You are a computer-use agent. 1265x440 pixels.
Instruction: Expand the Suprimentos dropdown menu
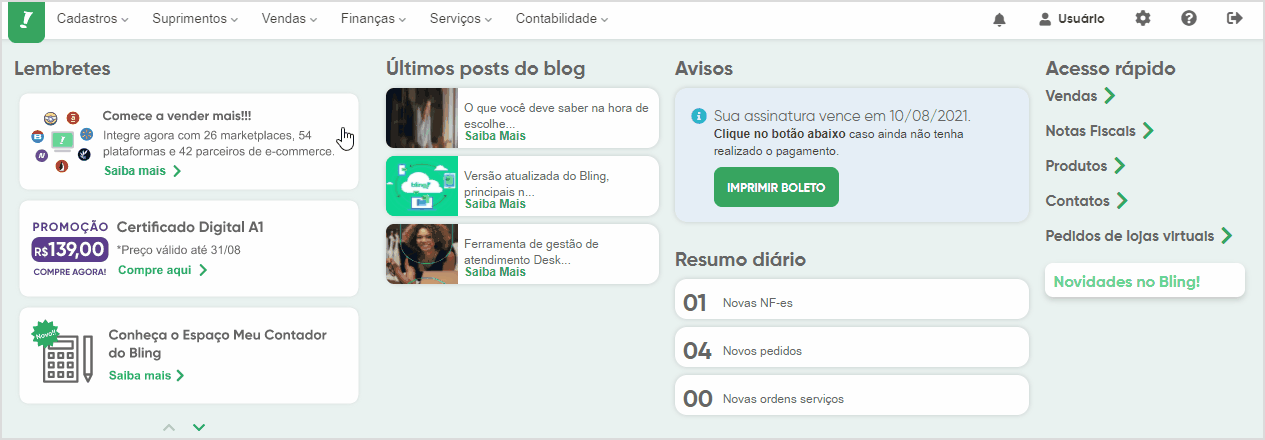(x=195, y=19)
